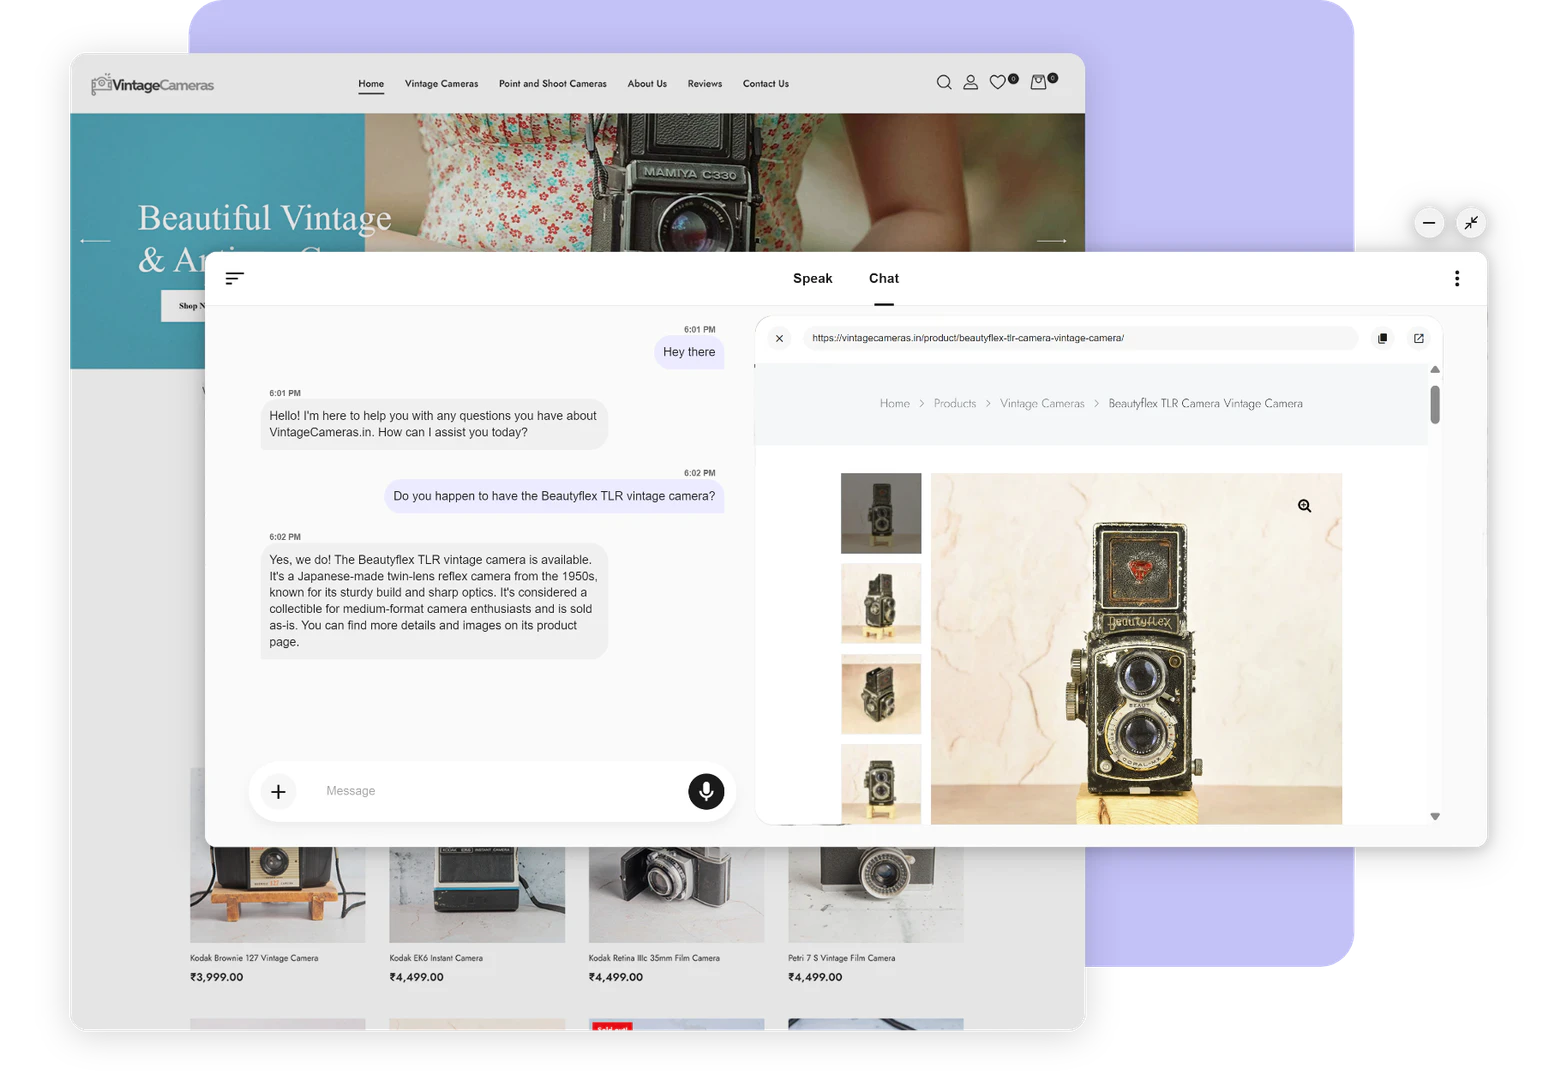Viewport: 1543px width, 1080px height.
Task: Copy the product page URL
Action: pos(1382,339)
